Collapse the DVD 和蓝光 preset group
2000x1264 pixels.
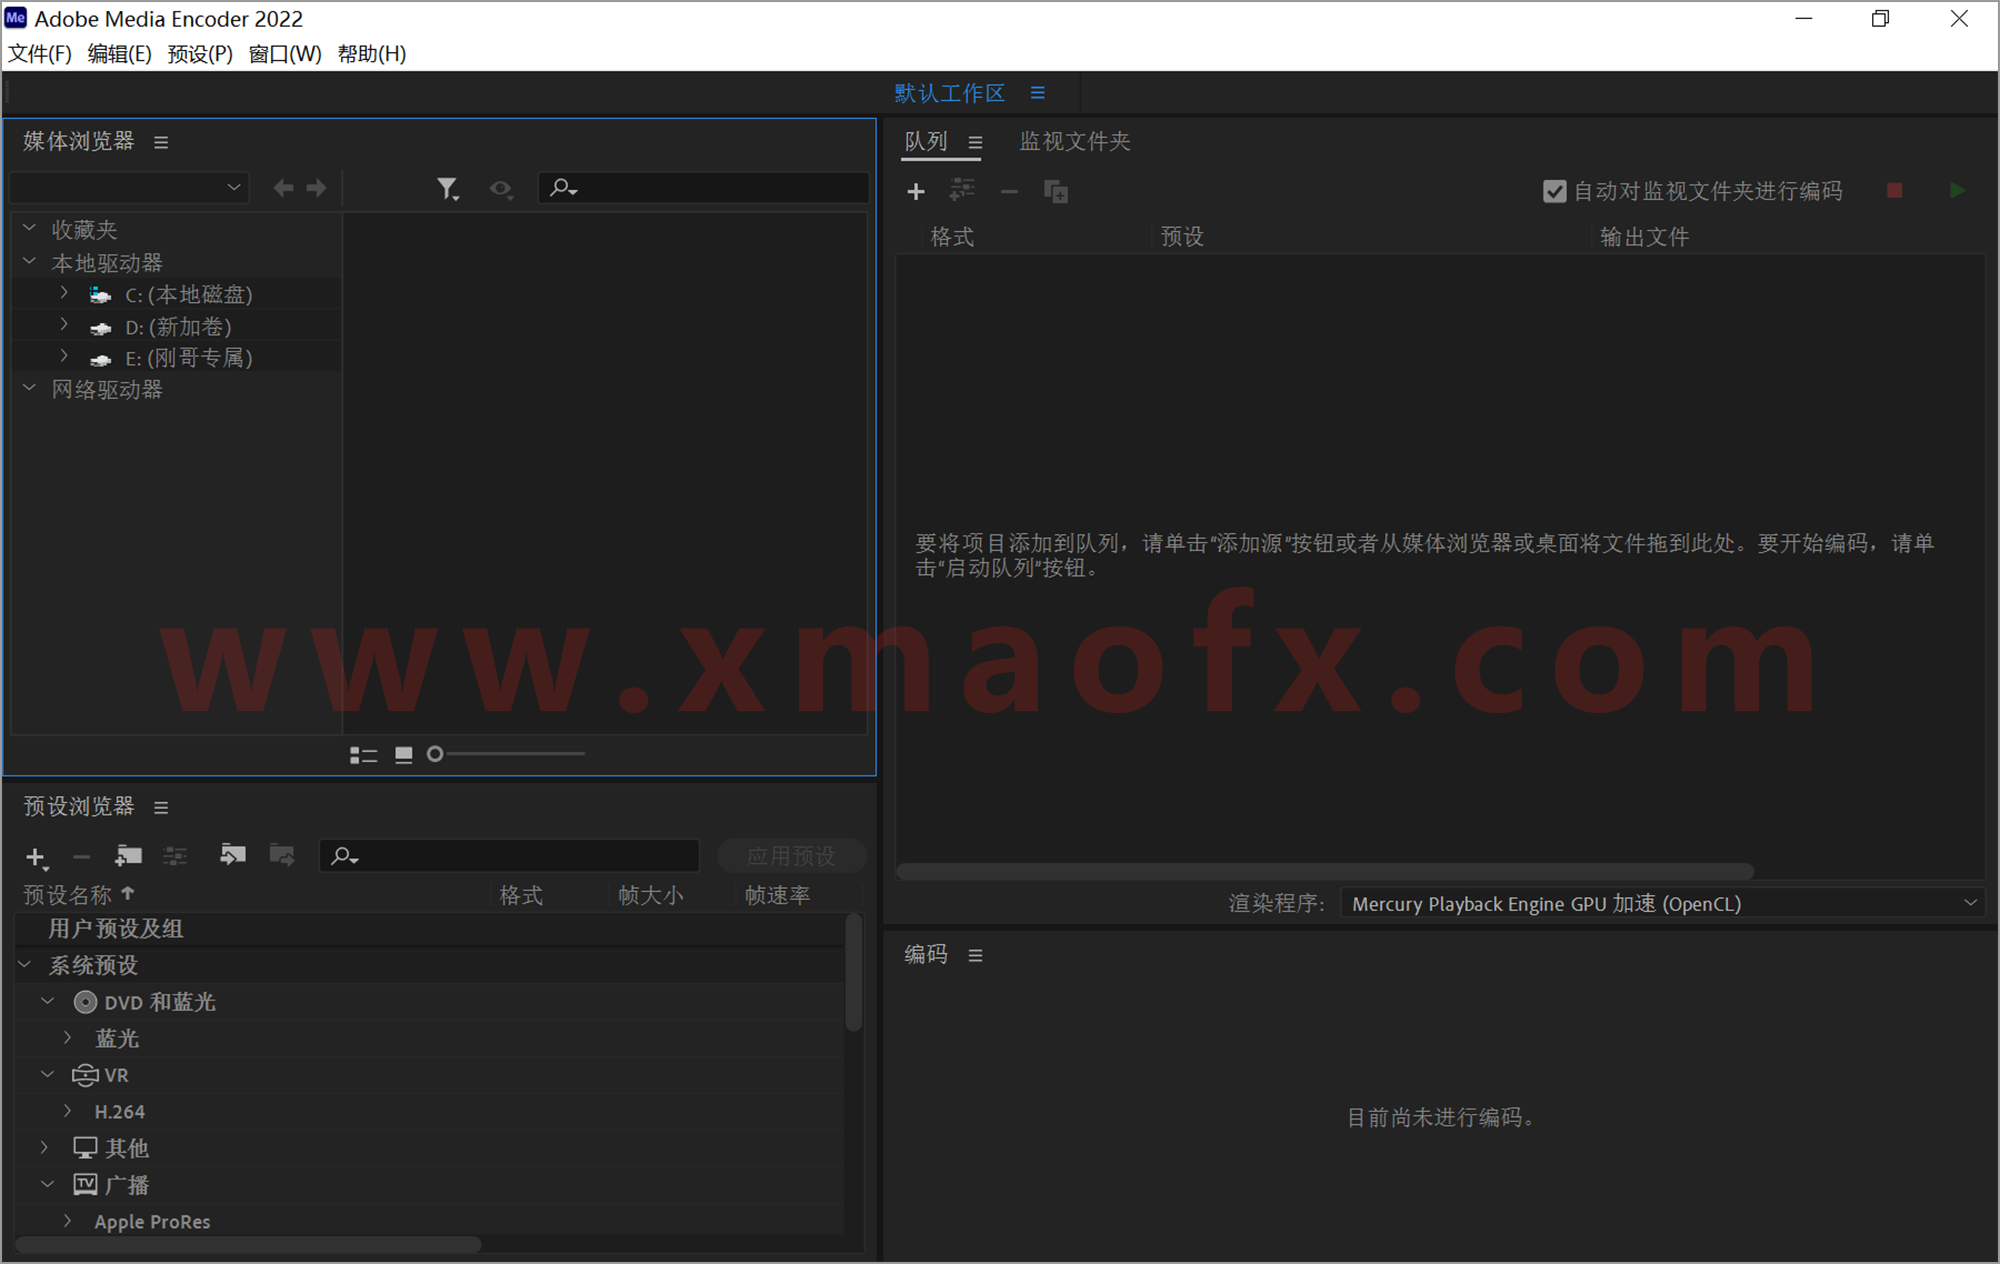click(x=47, y=1000)
